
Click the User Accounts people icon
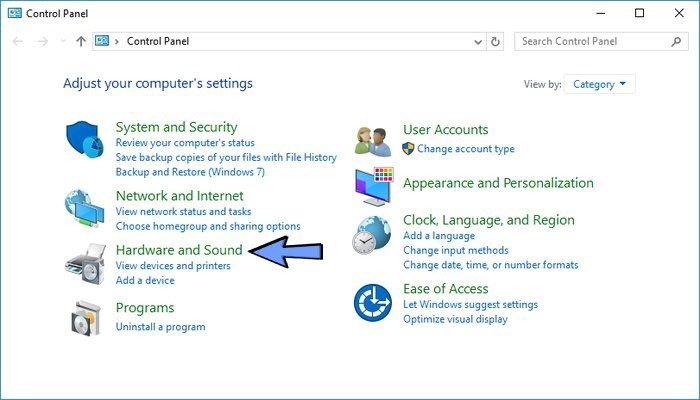tap(374, 140)
